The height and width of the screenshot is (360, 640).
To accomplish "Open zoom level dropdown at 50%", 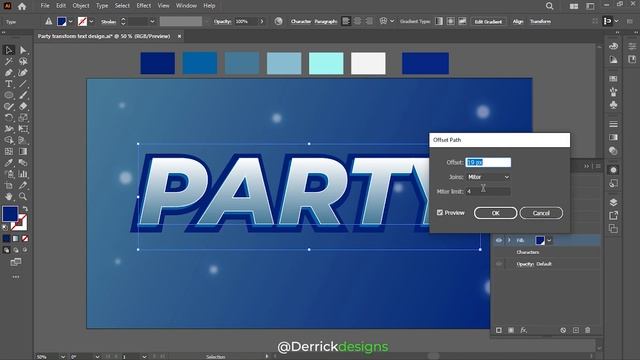I will click(63, 357).
